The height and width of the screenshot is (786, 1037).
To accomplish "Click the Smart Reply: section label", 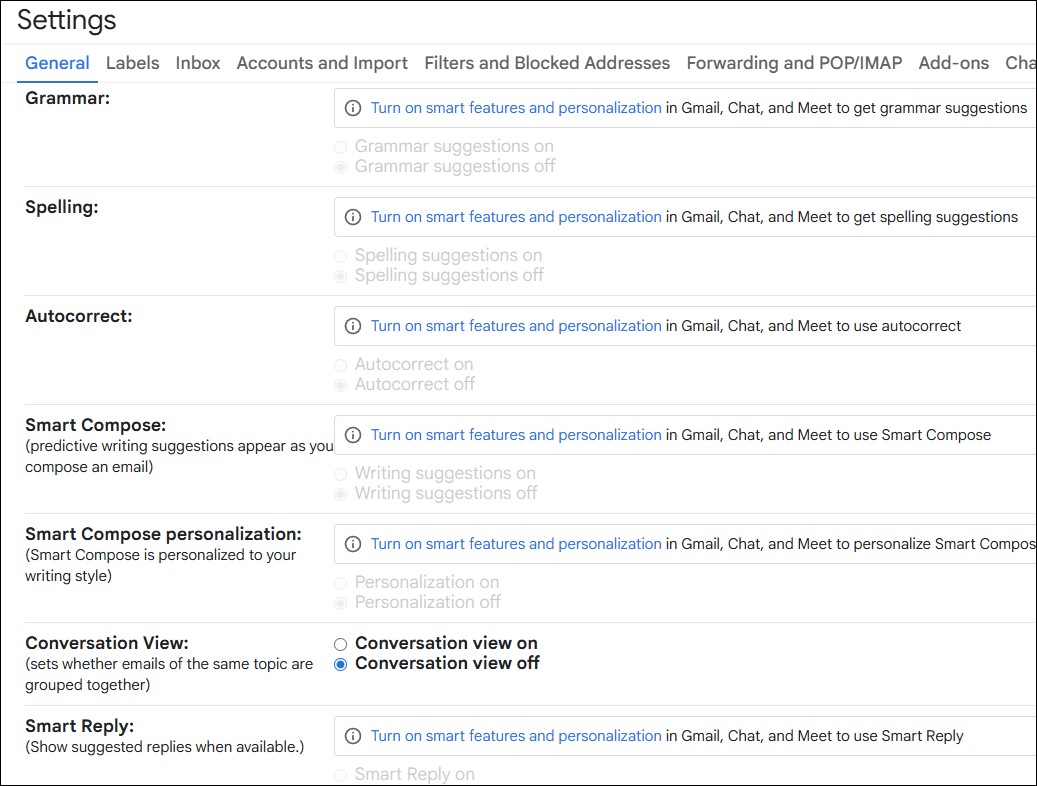I will click(x=79, y=726).
